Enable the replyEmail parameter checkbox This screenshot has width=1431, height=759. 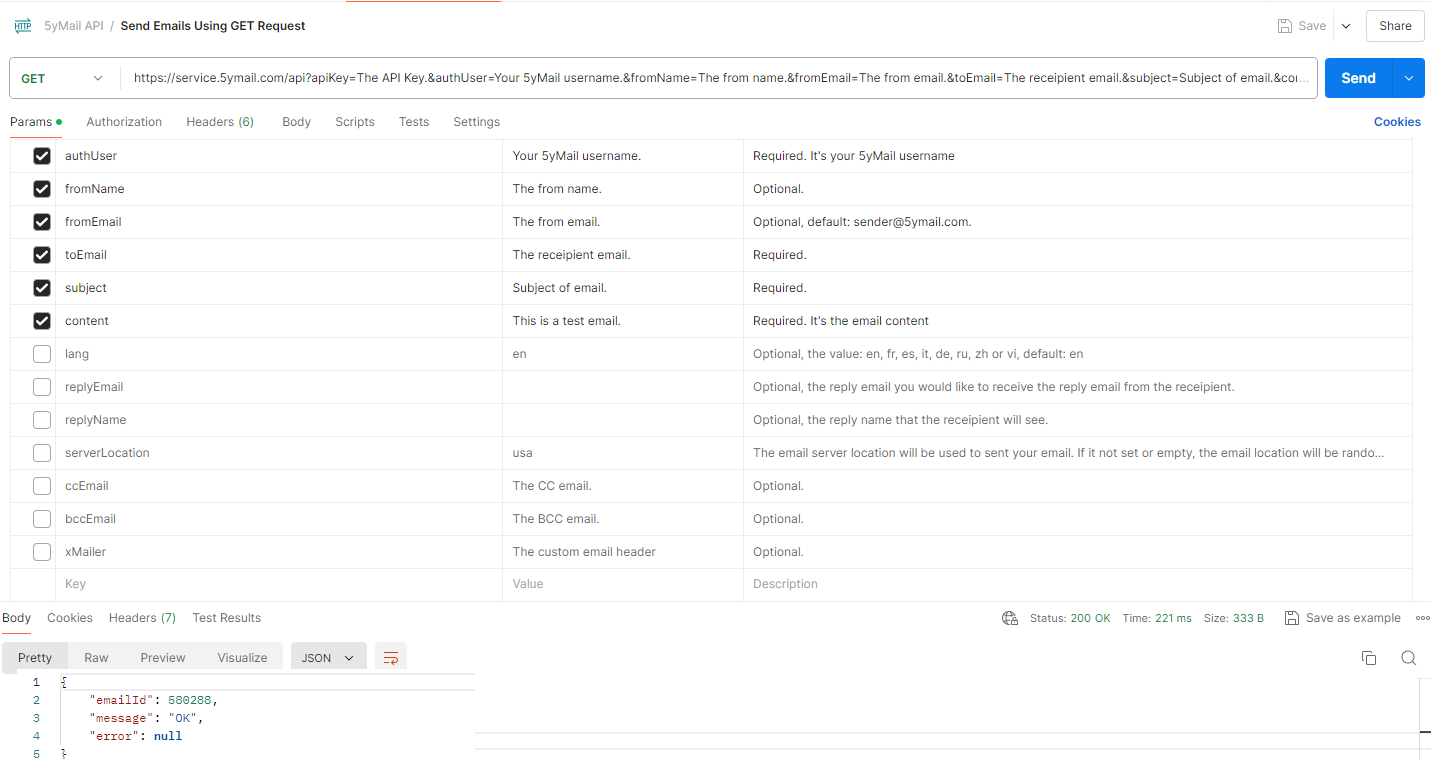(x=42, y=387)
